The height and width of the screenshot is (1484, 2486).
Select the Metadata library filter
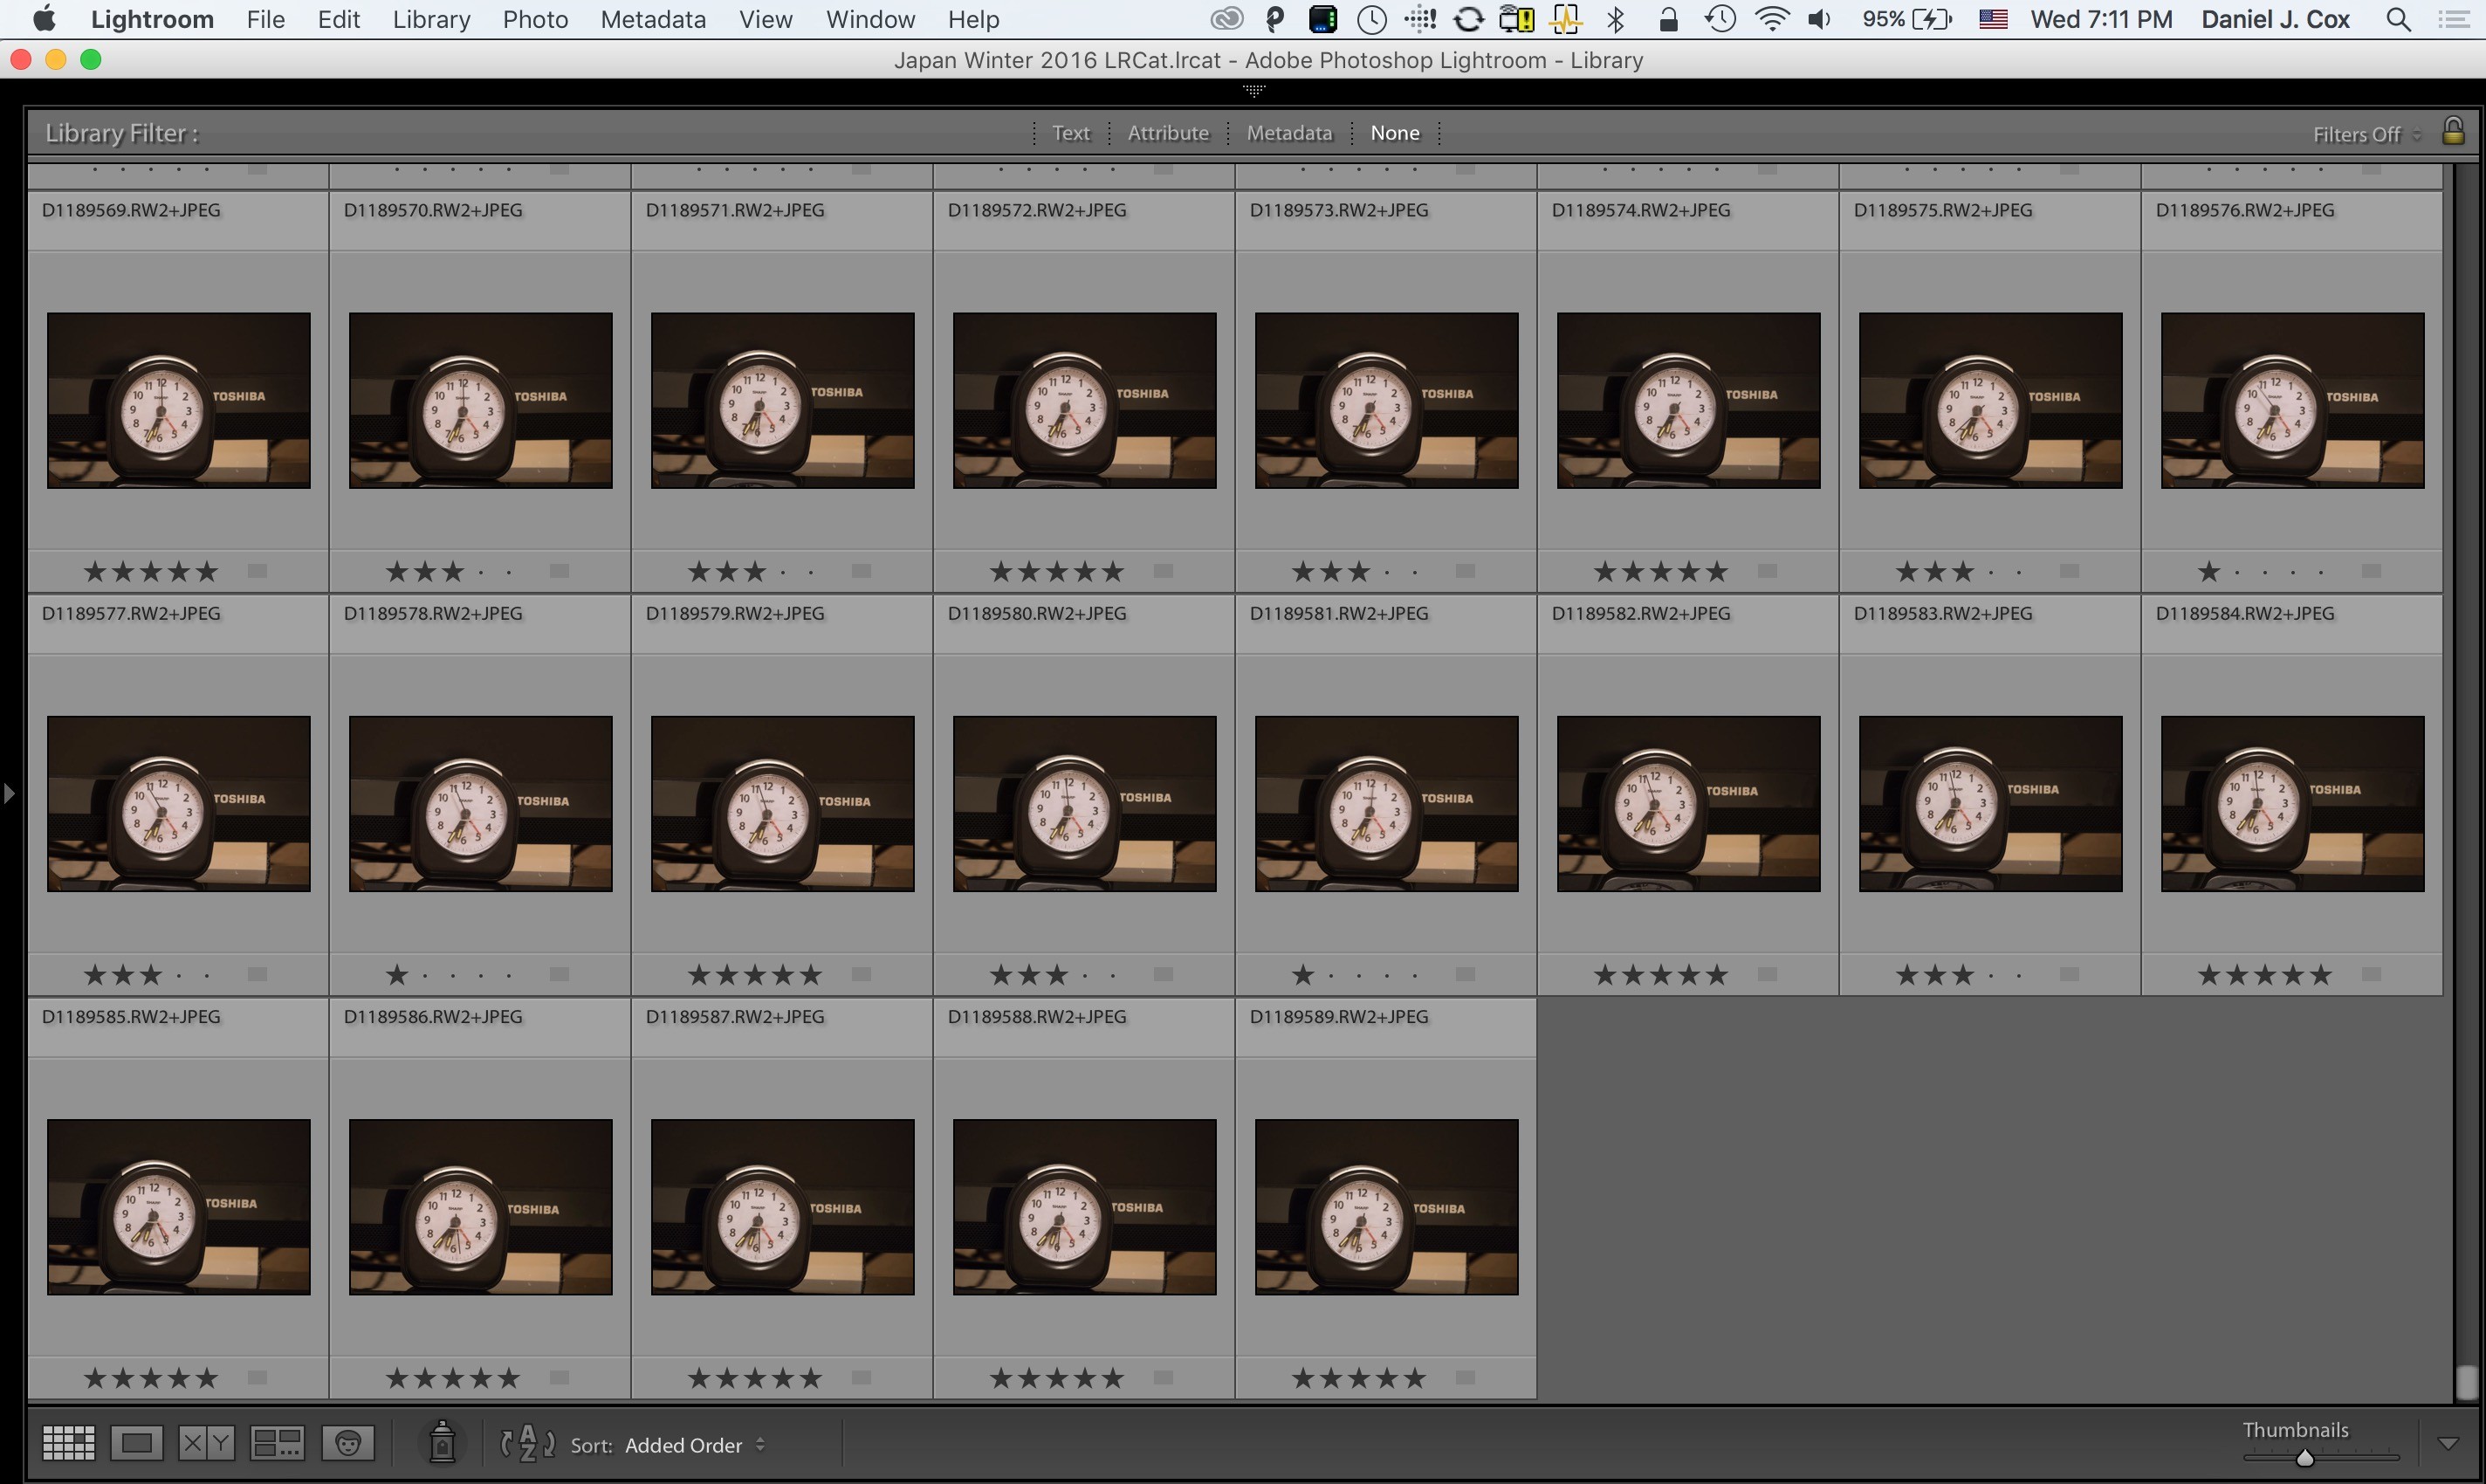1289,133
